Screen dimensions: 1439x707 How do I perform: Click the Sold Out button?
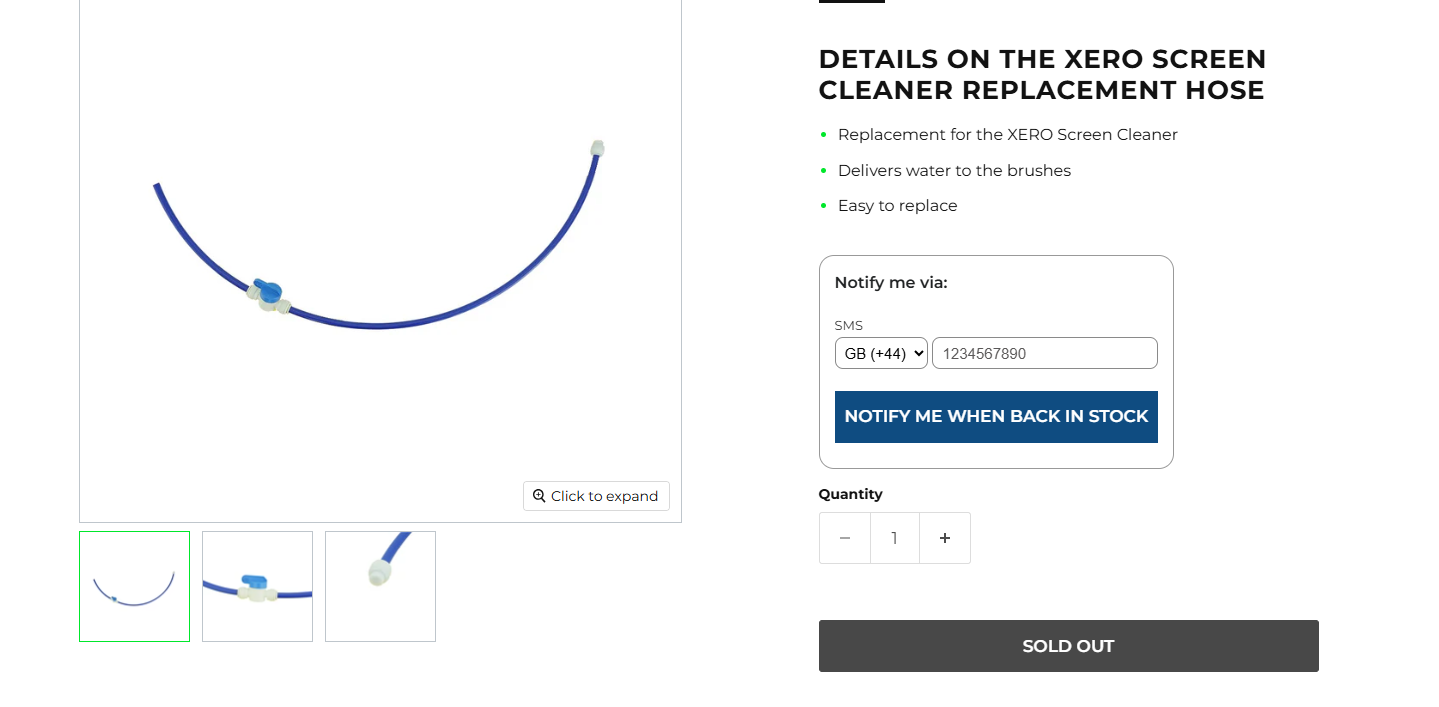coord(1068,646)
